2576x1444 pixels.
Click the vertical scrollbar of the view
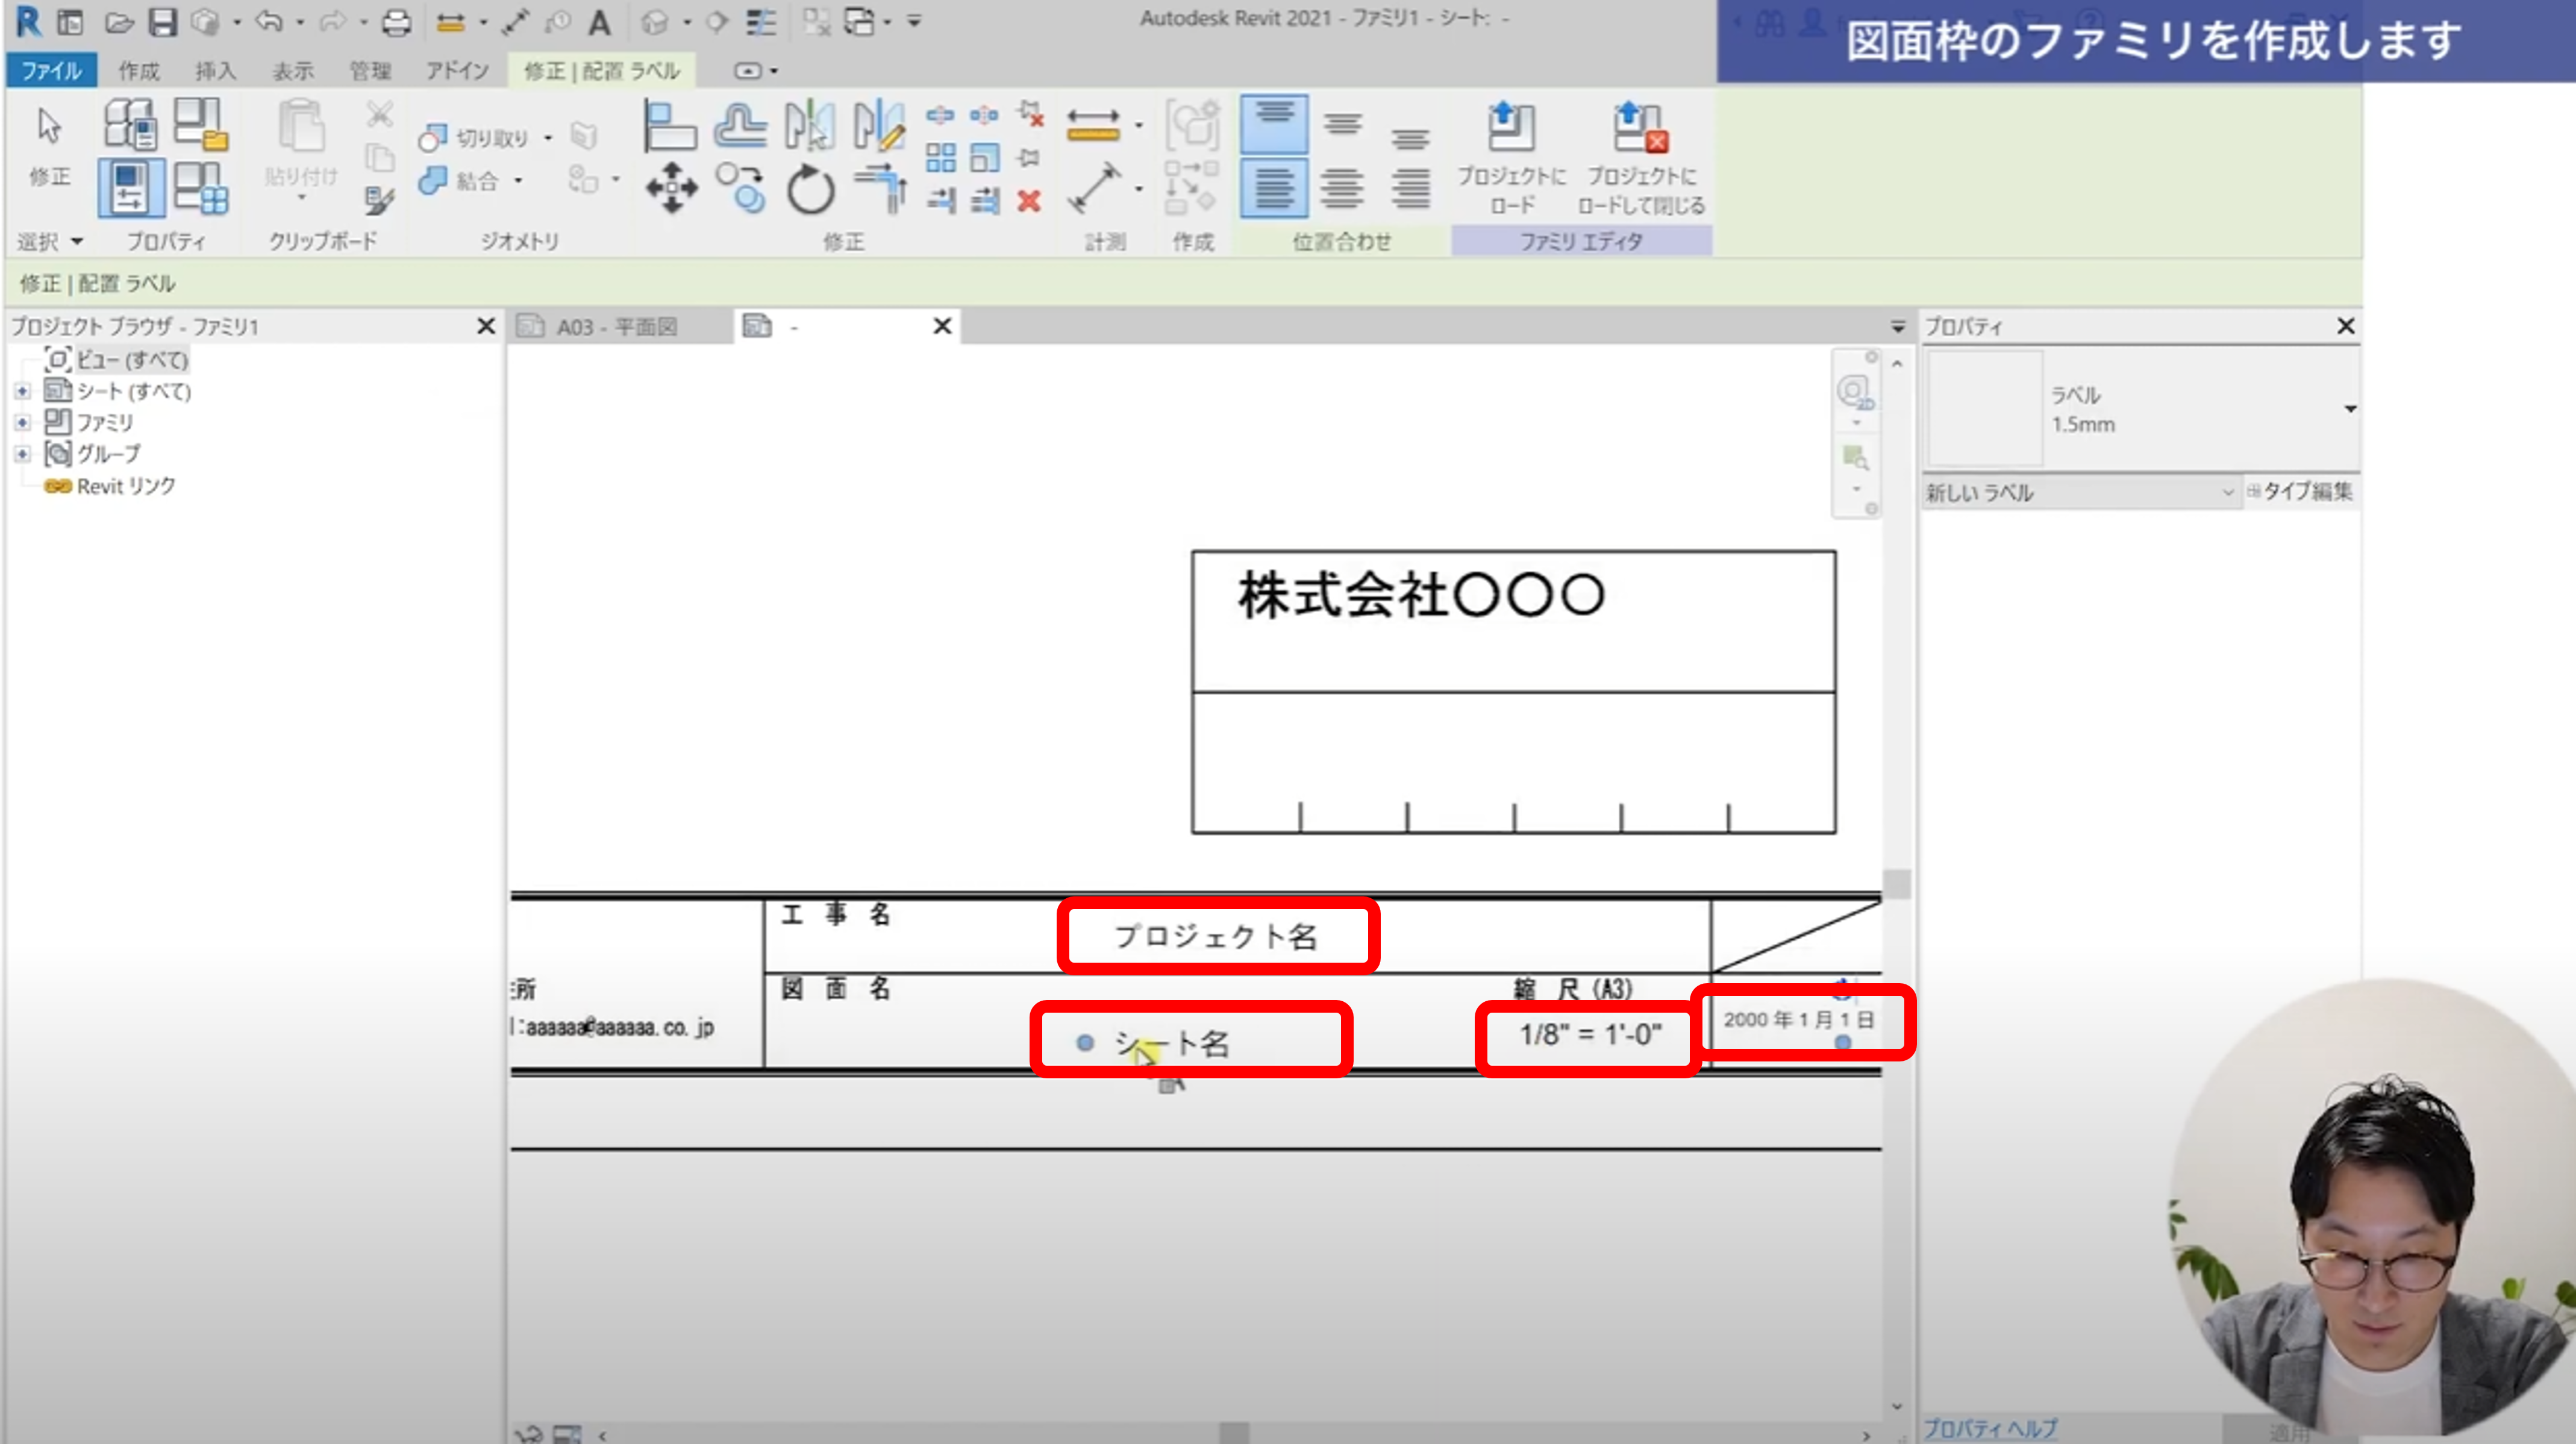(1897, 884)
